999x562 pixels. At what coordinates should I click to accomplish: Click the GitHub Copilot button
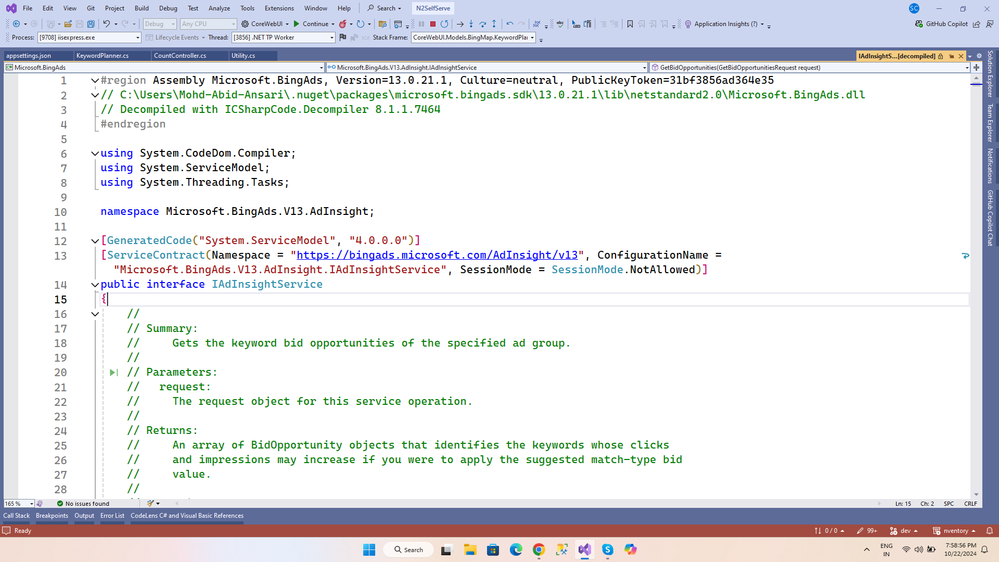[x=941, y=24]
